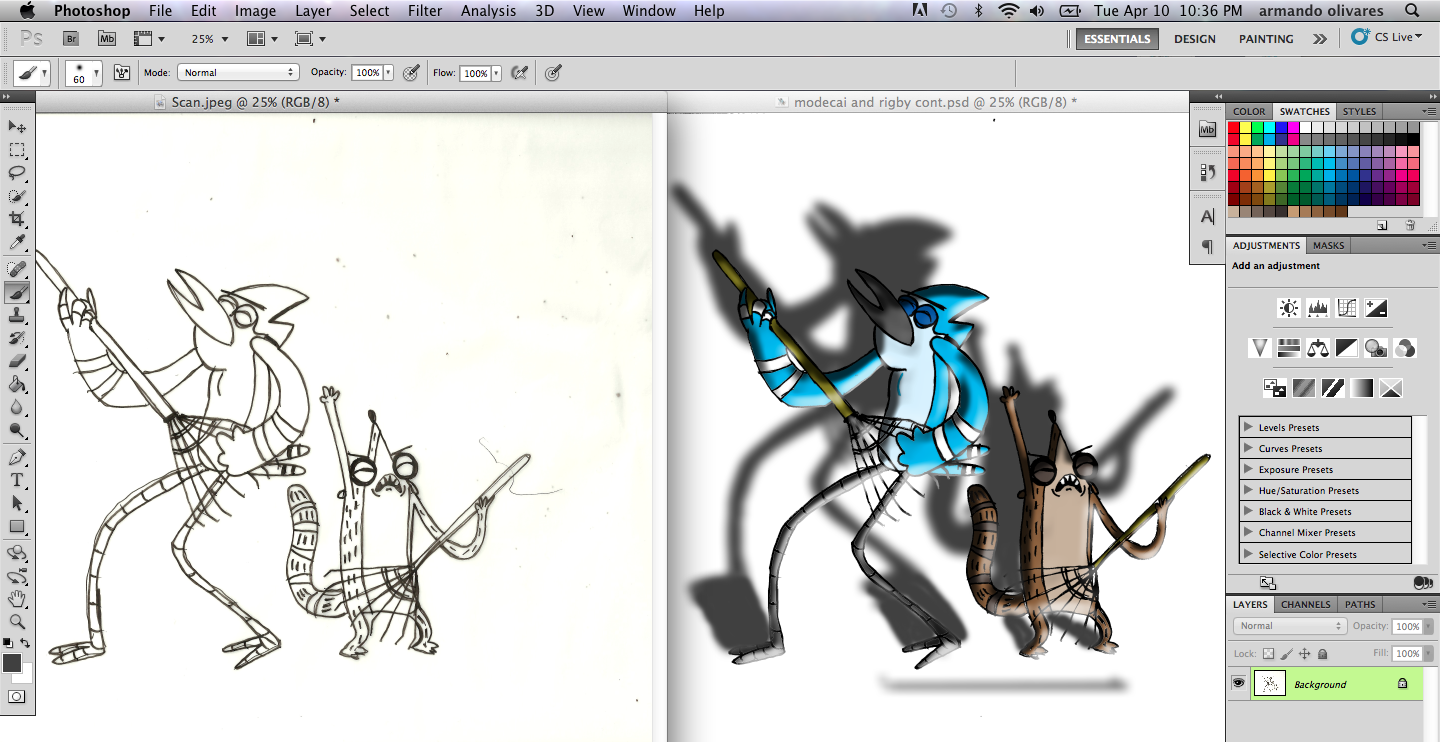Select the Move tool
The image size is (1440, 742).
(x=17, y=126)
